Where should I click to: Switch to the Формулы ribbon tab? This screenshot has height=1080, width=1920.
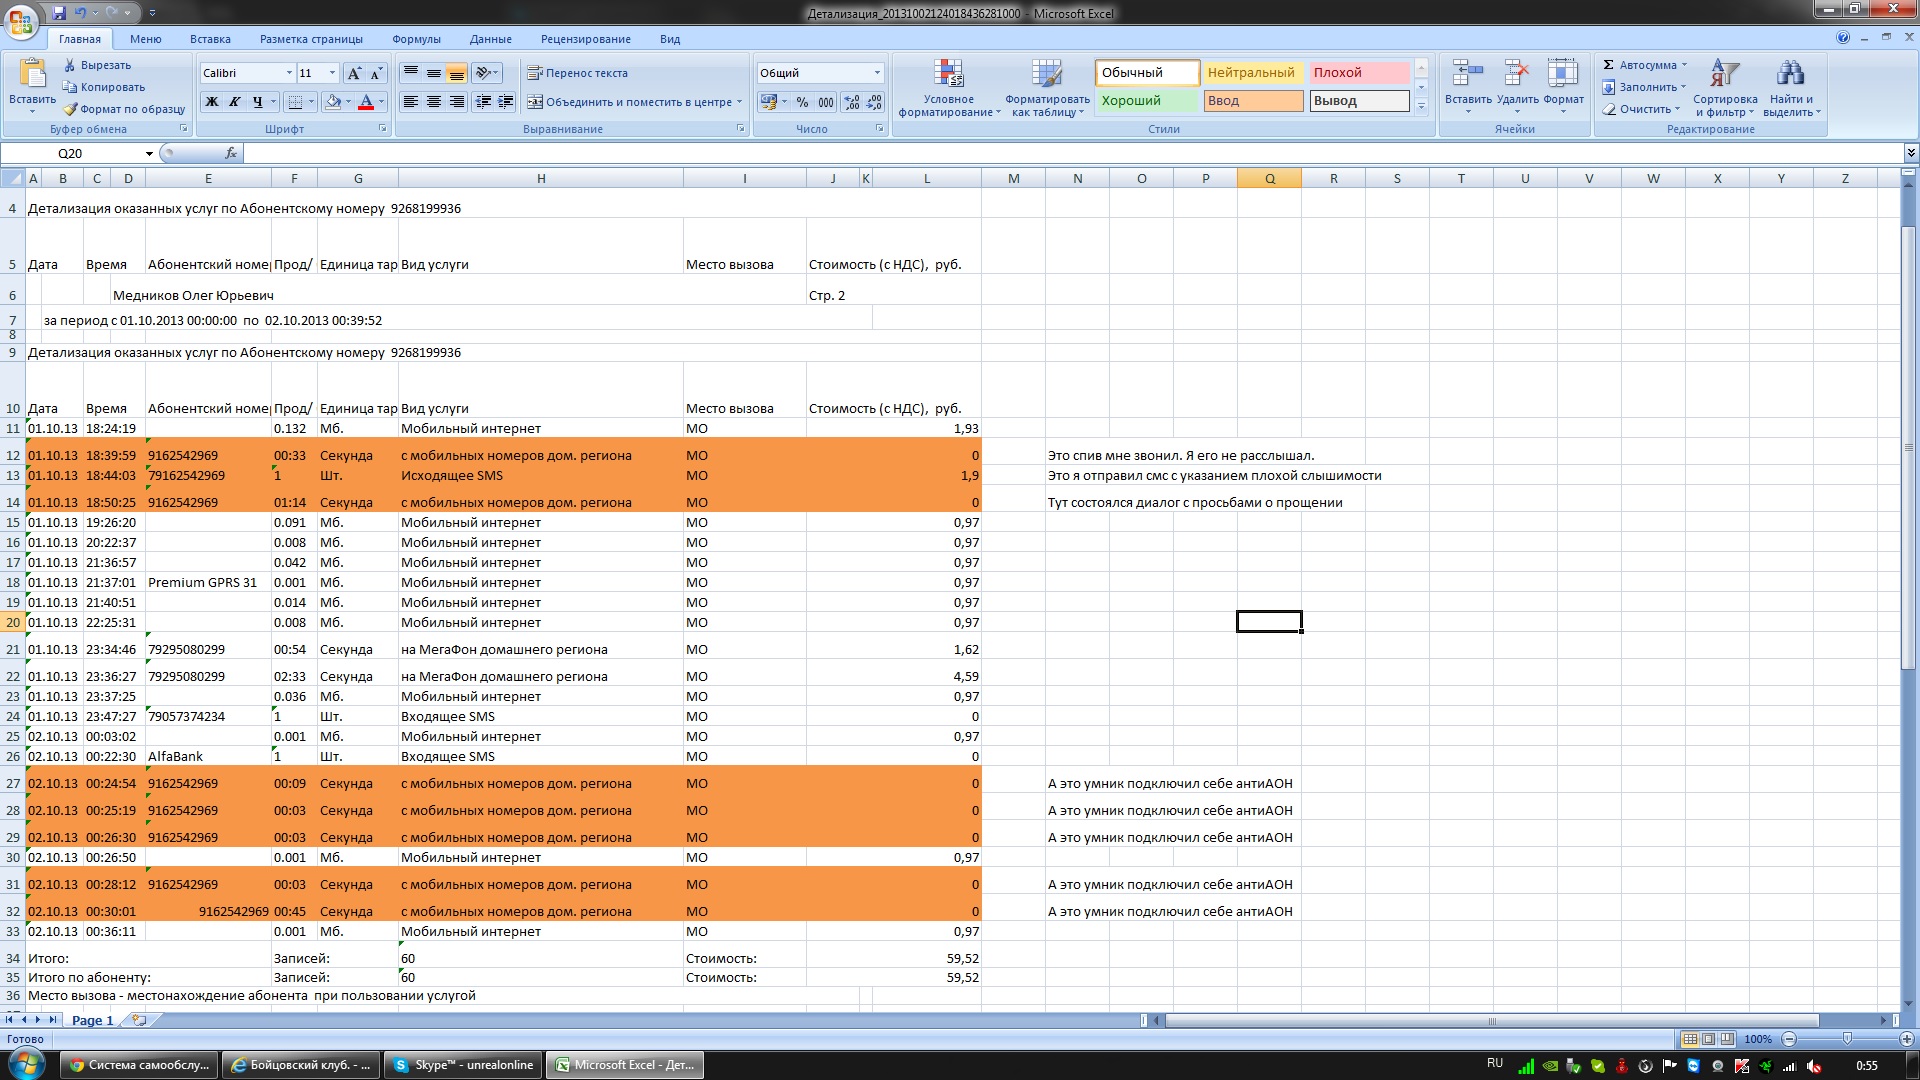(416, 39)
